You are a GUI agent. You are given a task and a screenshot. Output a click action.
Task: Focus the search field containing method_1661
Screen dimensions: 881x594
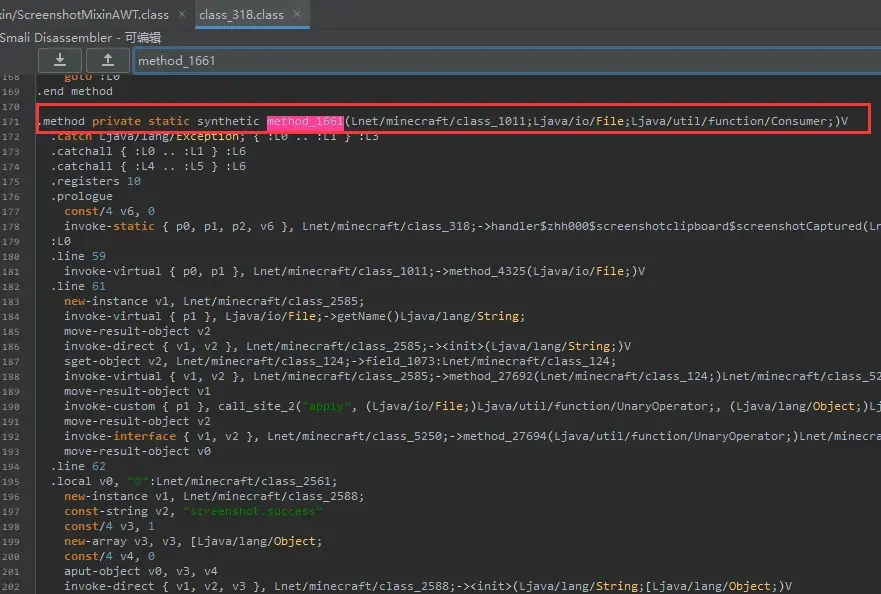(x=507, y=61)
